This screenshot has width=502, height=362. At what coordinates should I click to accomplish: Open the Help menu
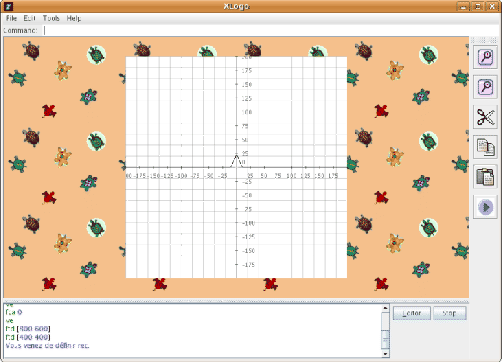tap(74, 18)
